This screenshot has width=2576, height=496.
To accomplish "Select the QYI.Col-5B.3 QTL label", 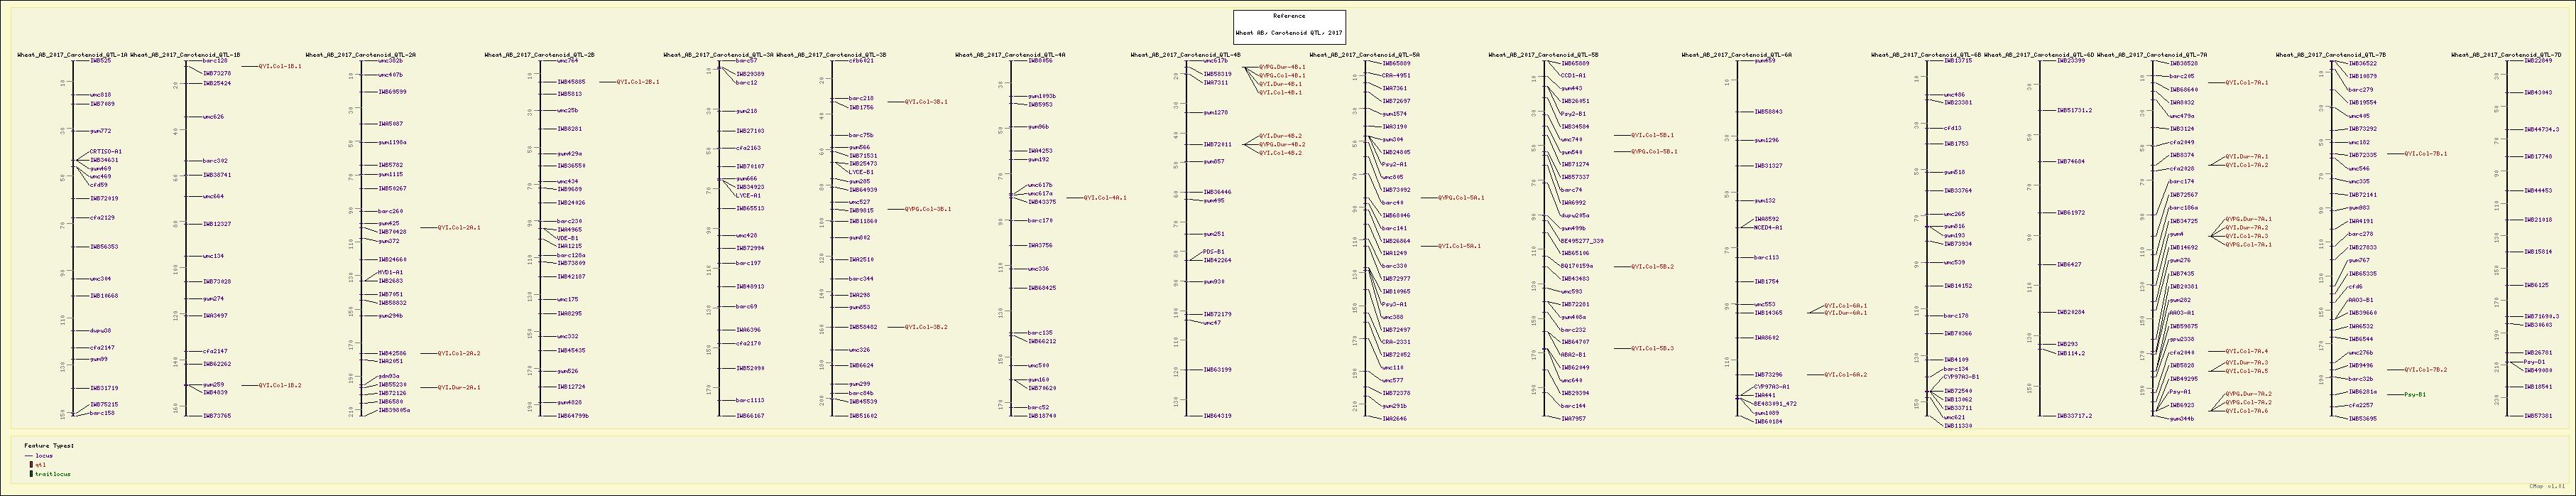I will coord(1651,348).
